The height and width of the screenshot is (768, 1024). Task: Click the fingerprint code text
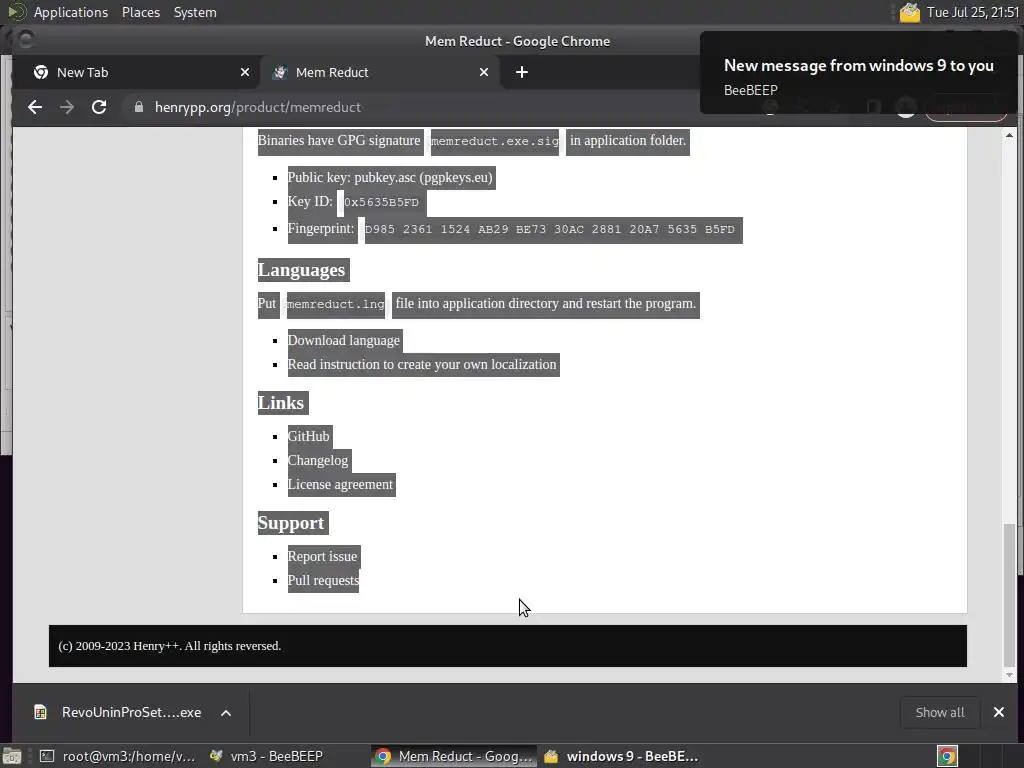click(550, 229)
